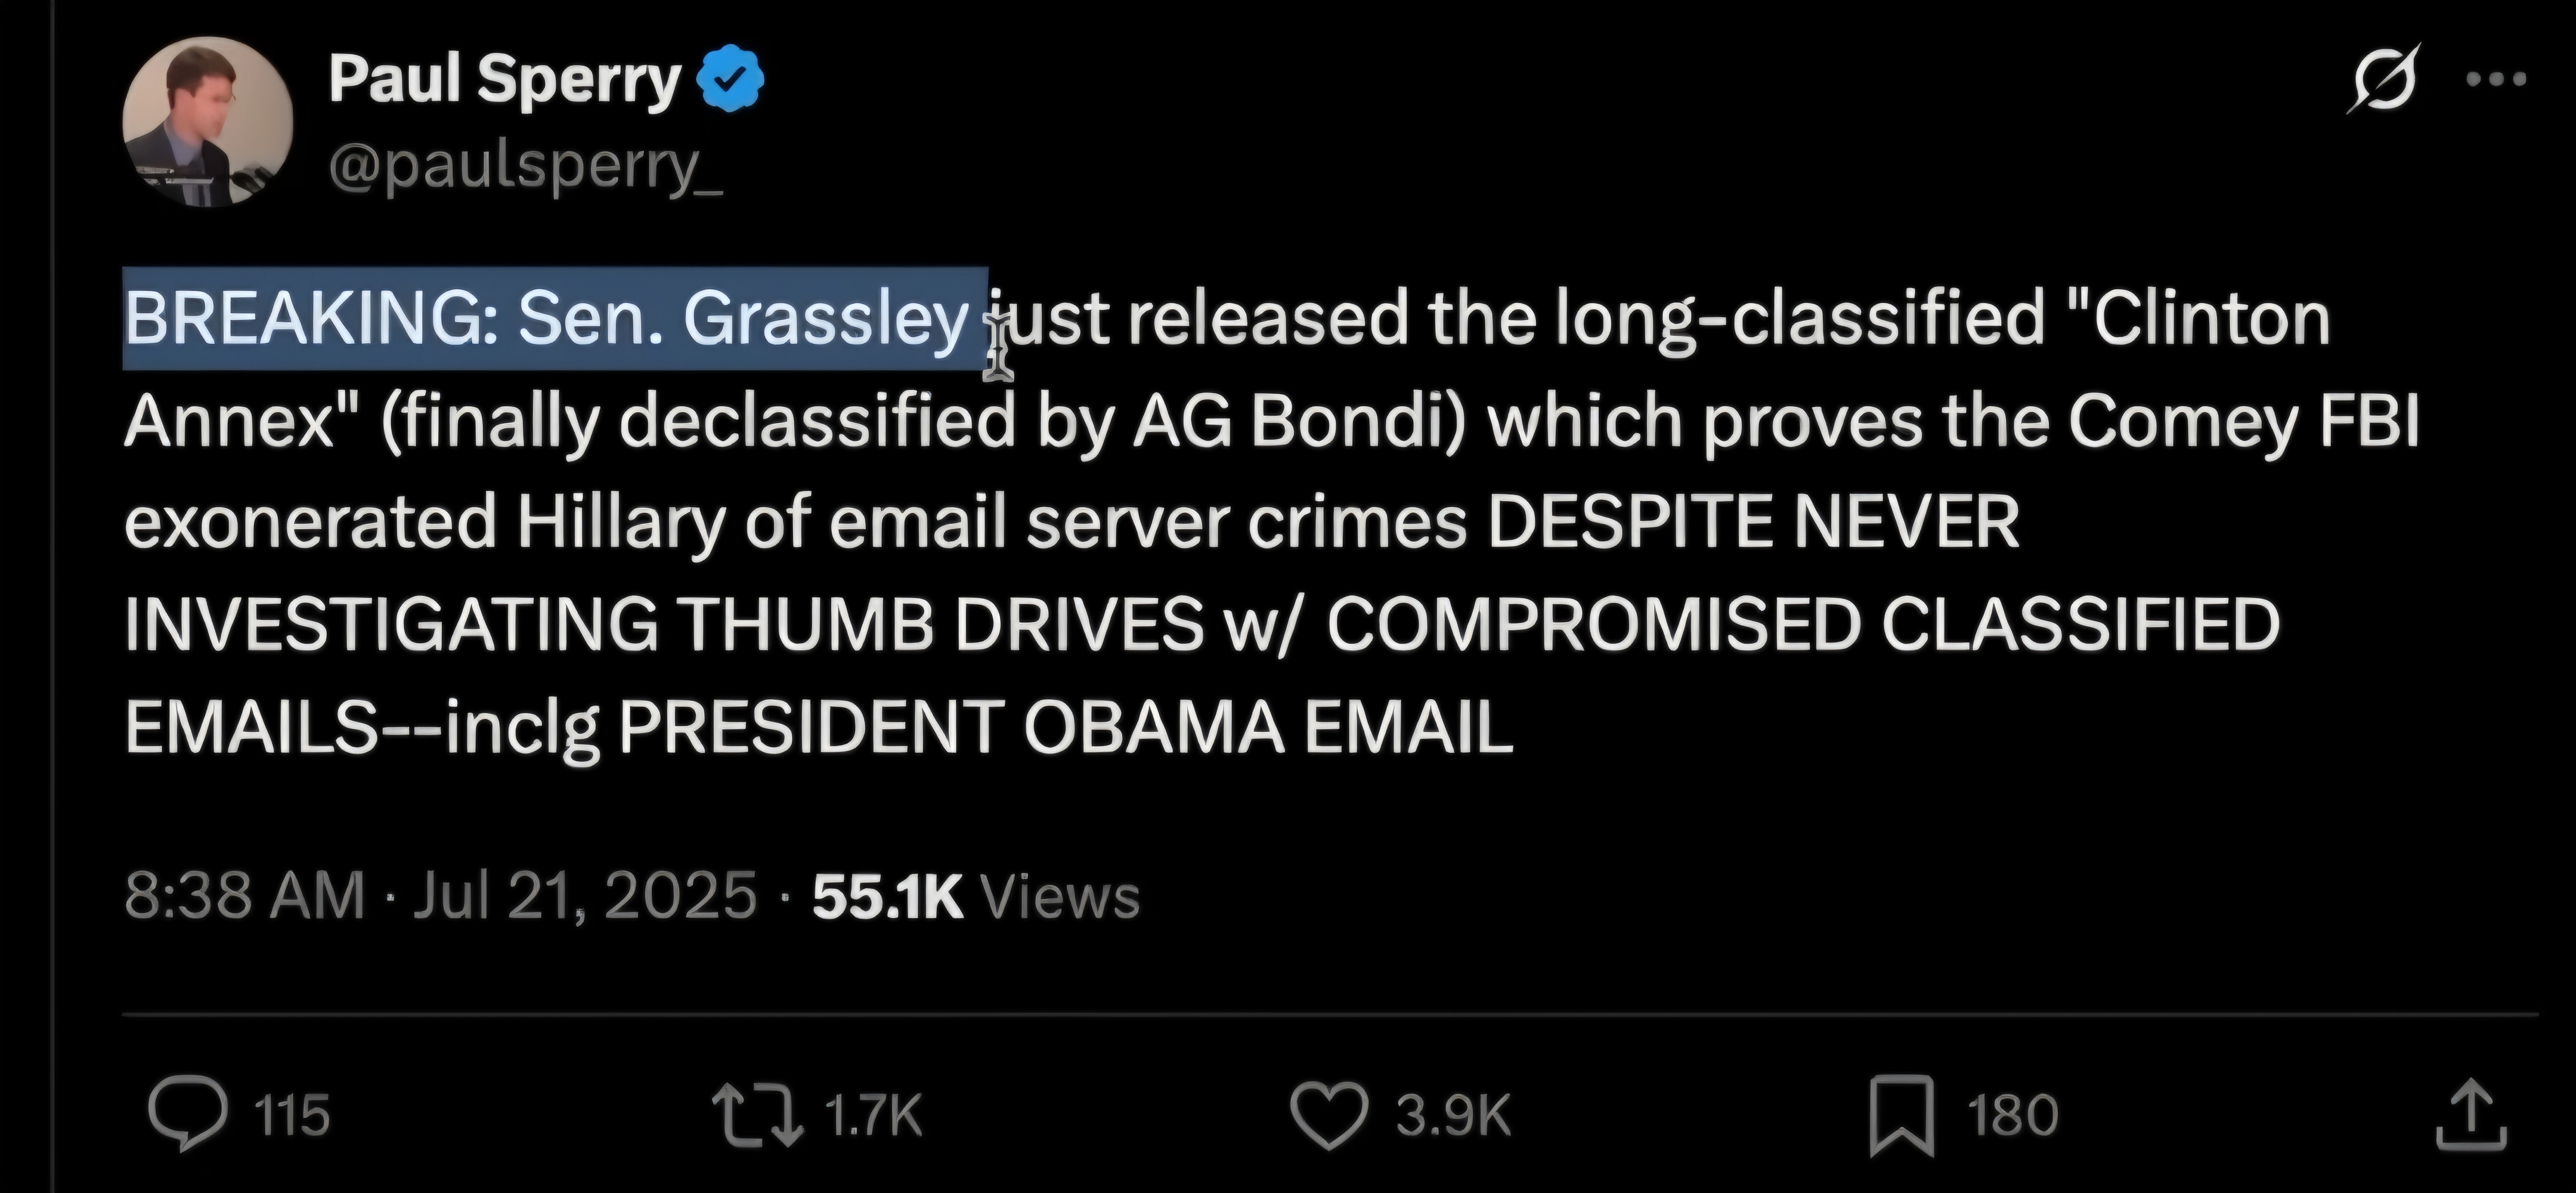Viewport: 2576px width, 1193px height.
Task: Open the @paulsperry_ handle link
Action: (x=524, y=167)
